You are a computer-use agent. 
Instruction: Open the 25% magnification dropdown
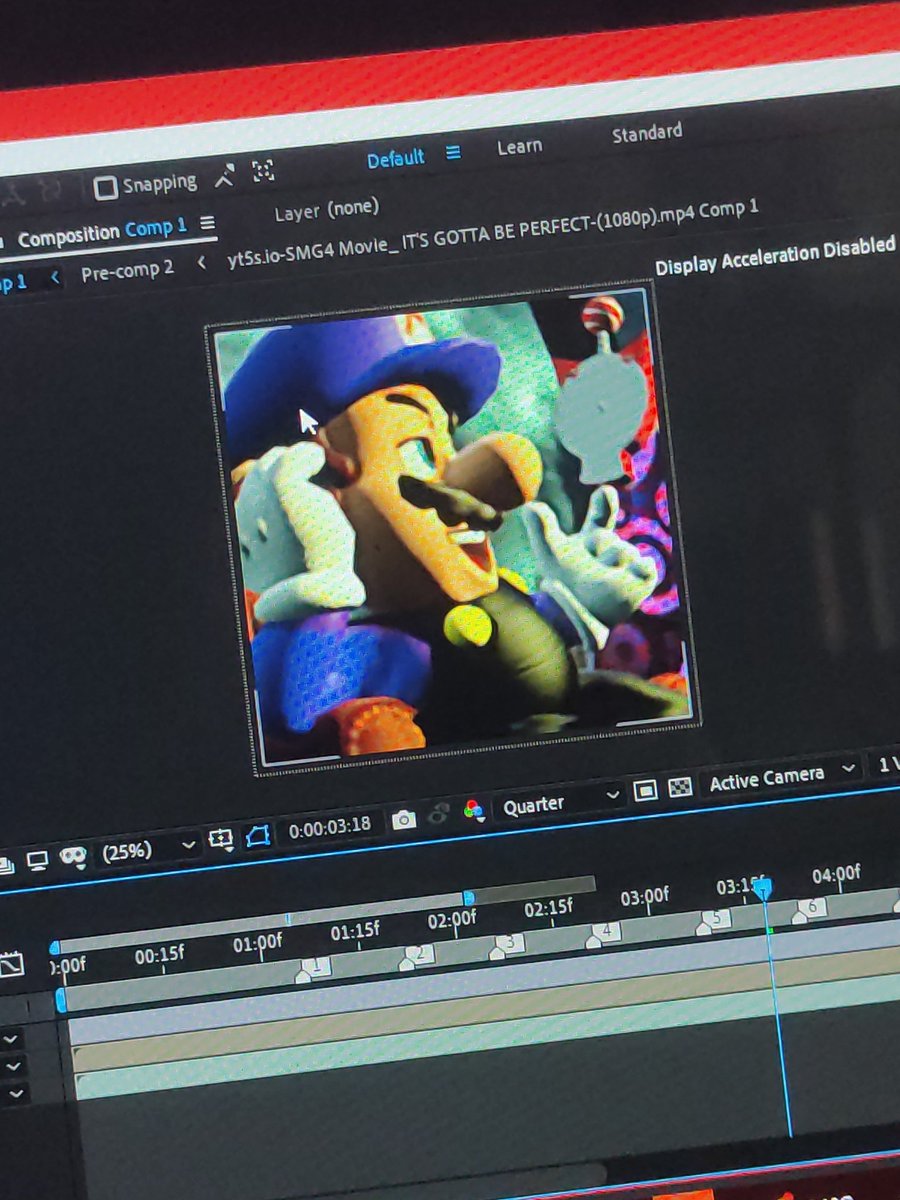point(148,851)
